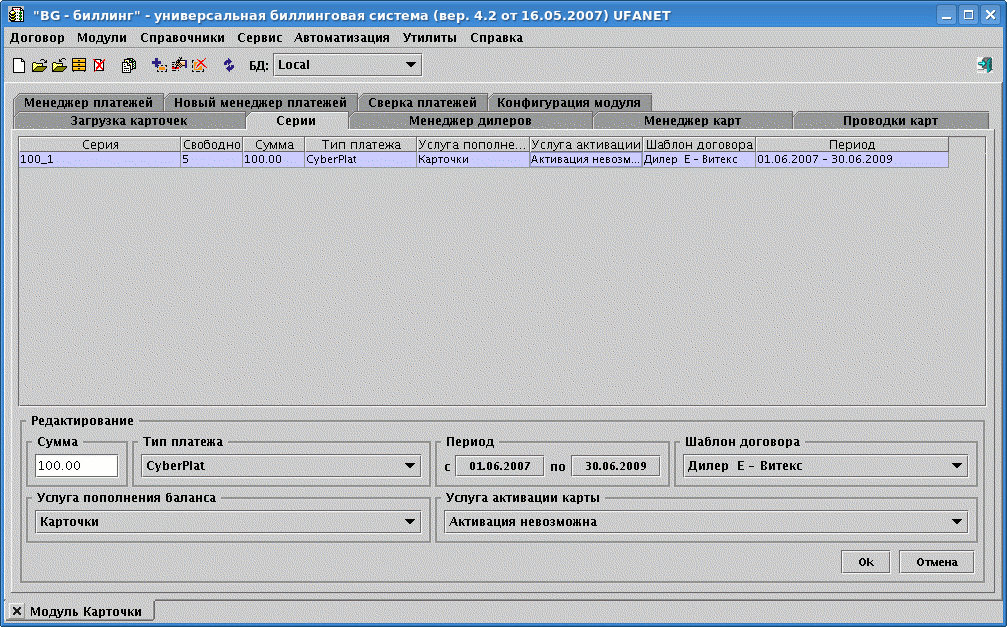The width and height of the screenshot is (1007, 627).
Task: Click the blank page new document icon
Action: pos(18,65)
